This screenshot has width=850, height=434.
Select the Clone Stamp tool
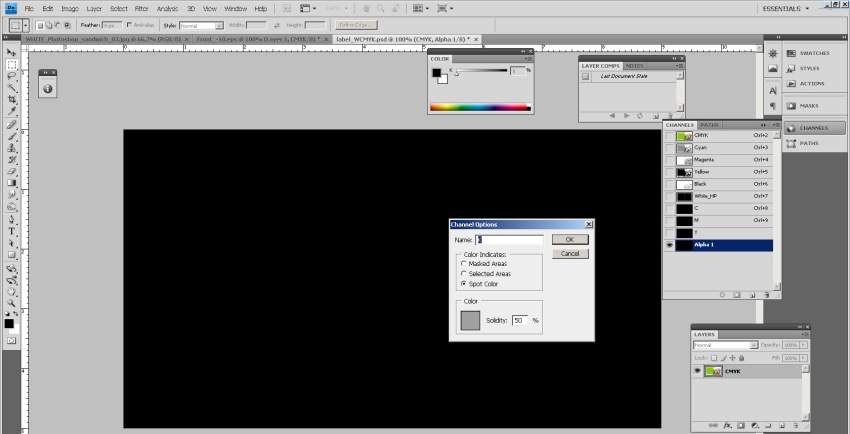(x=11, y=148)
